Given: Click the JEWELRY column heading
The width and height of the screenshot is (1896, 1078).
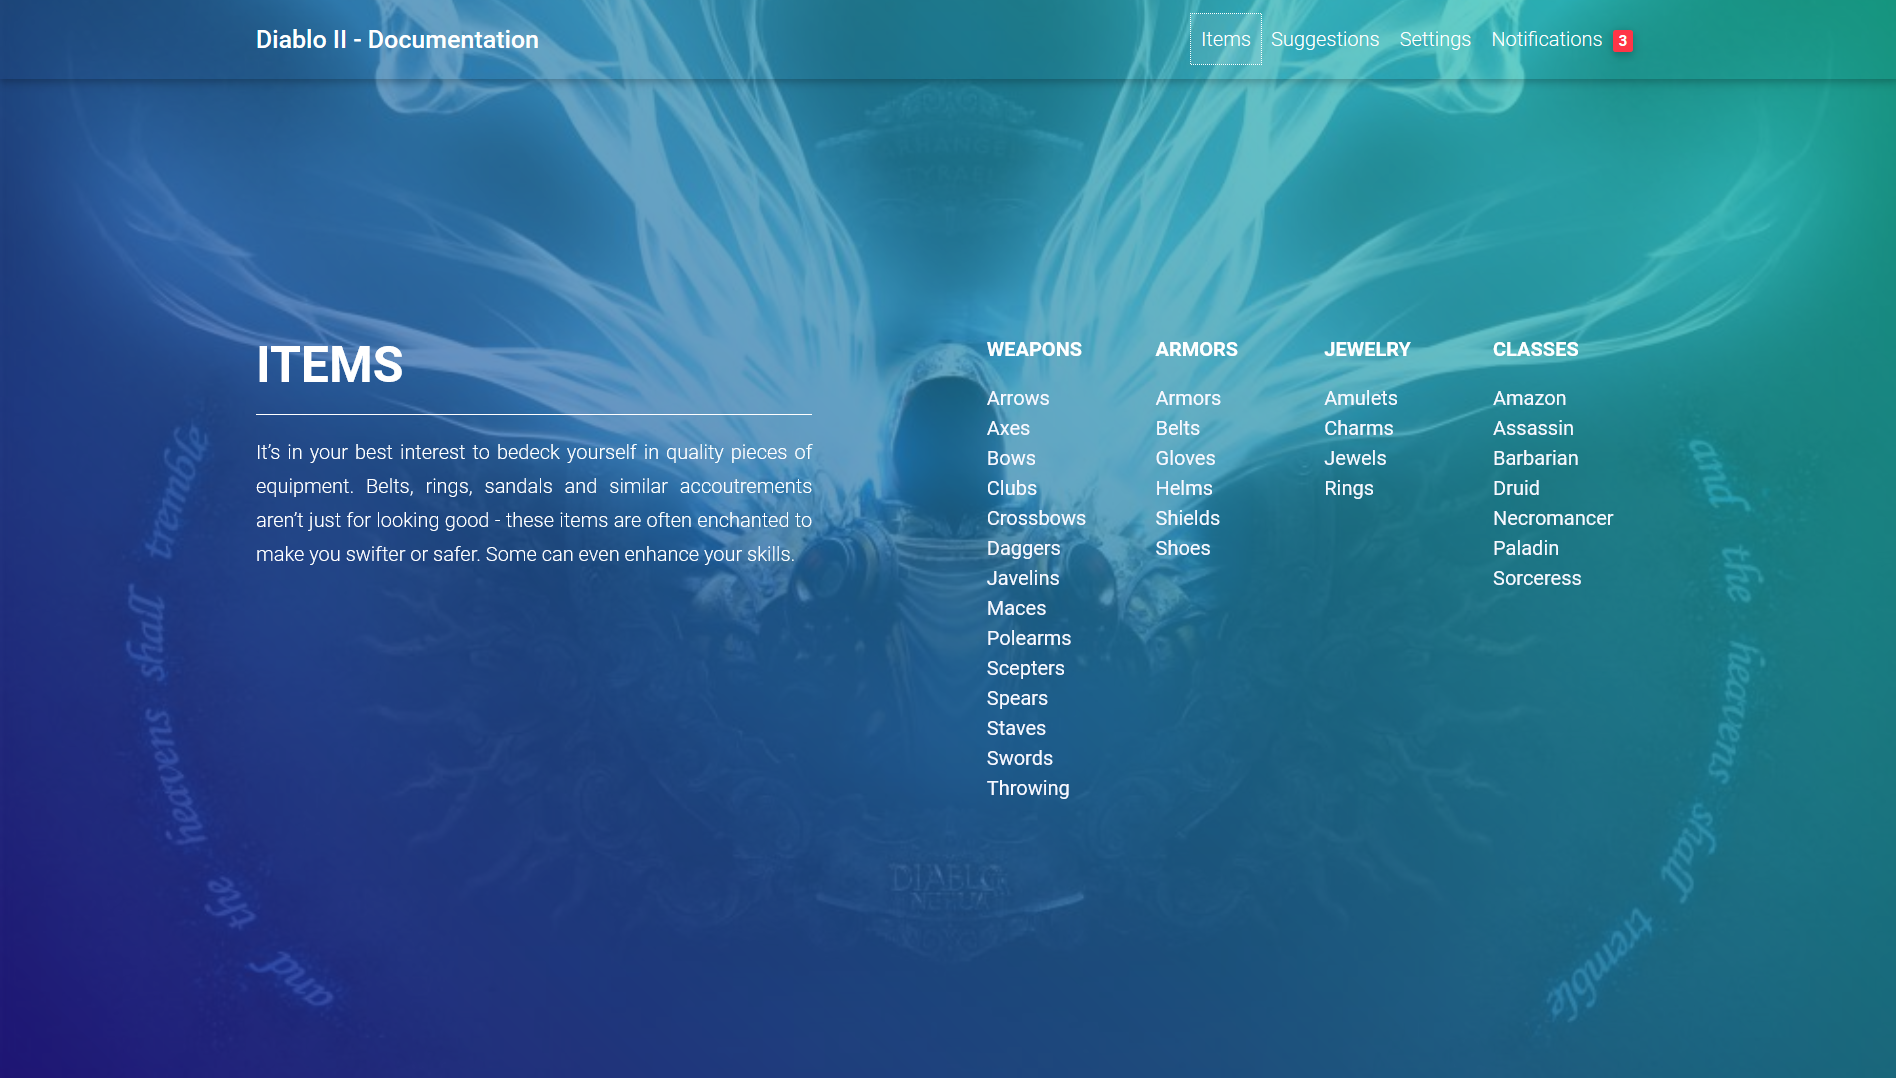Looking at the screenshot, I should [1367, 349].
